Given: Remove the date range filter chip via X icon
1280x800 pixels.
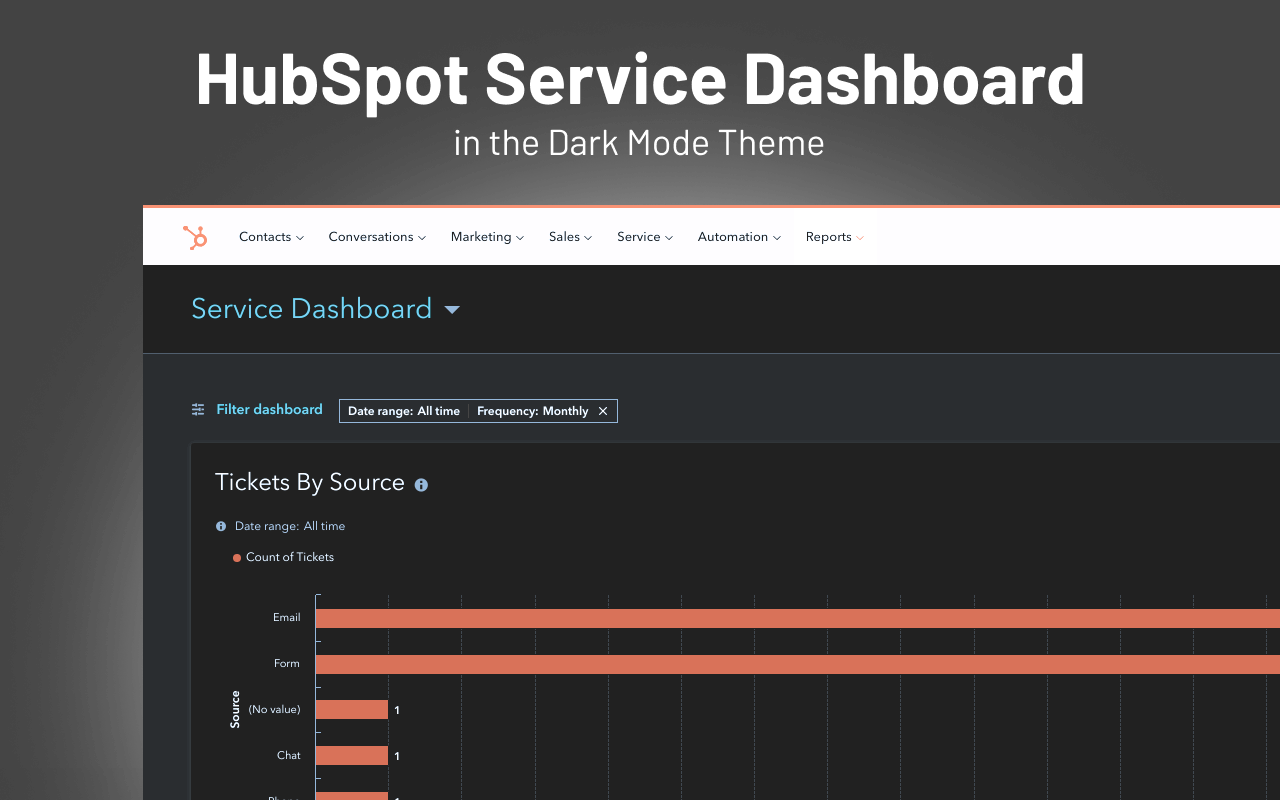Looking at the screenshot, I should (x=603, y=410).
